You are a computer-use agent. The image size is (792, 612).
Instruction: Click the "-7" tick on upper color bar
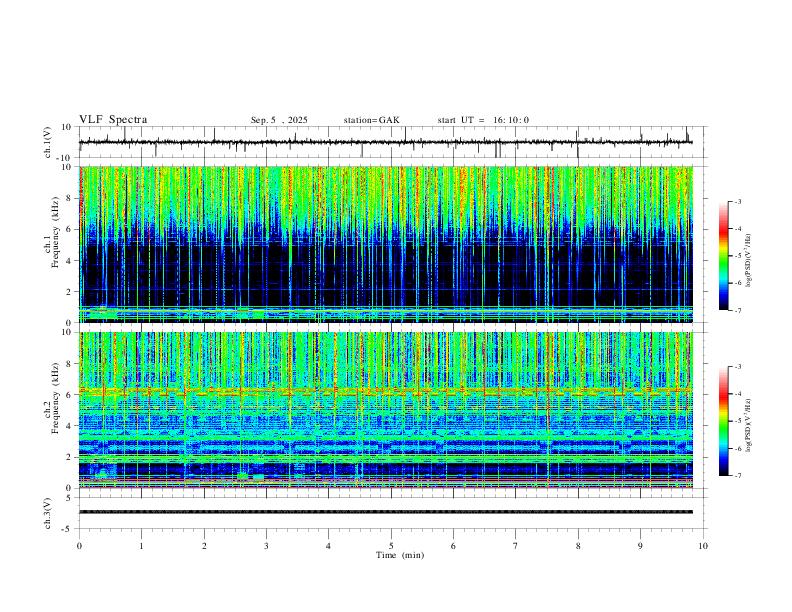(x=737, y=311)
